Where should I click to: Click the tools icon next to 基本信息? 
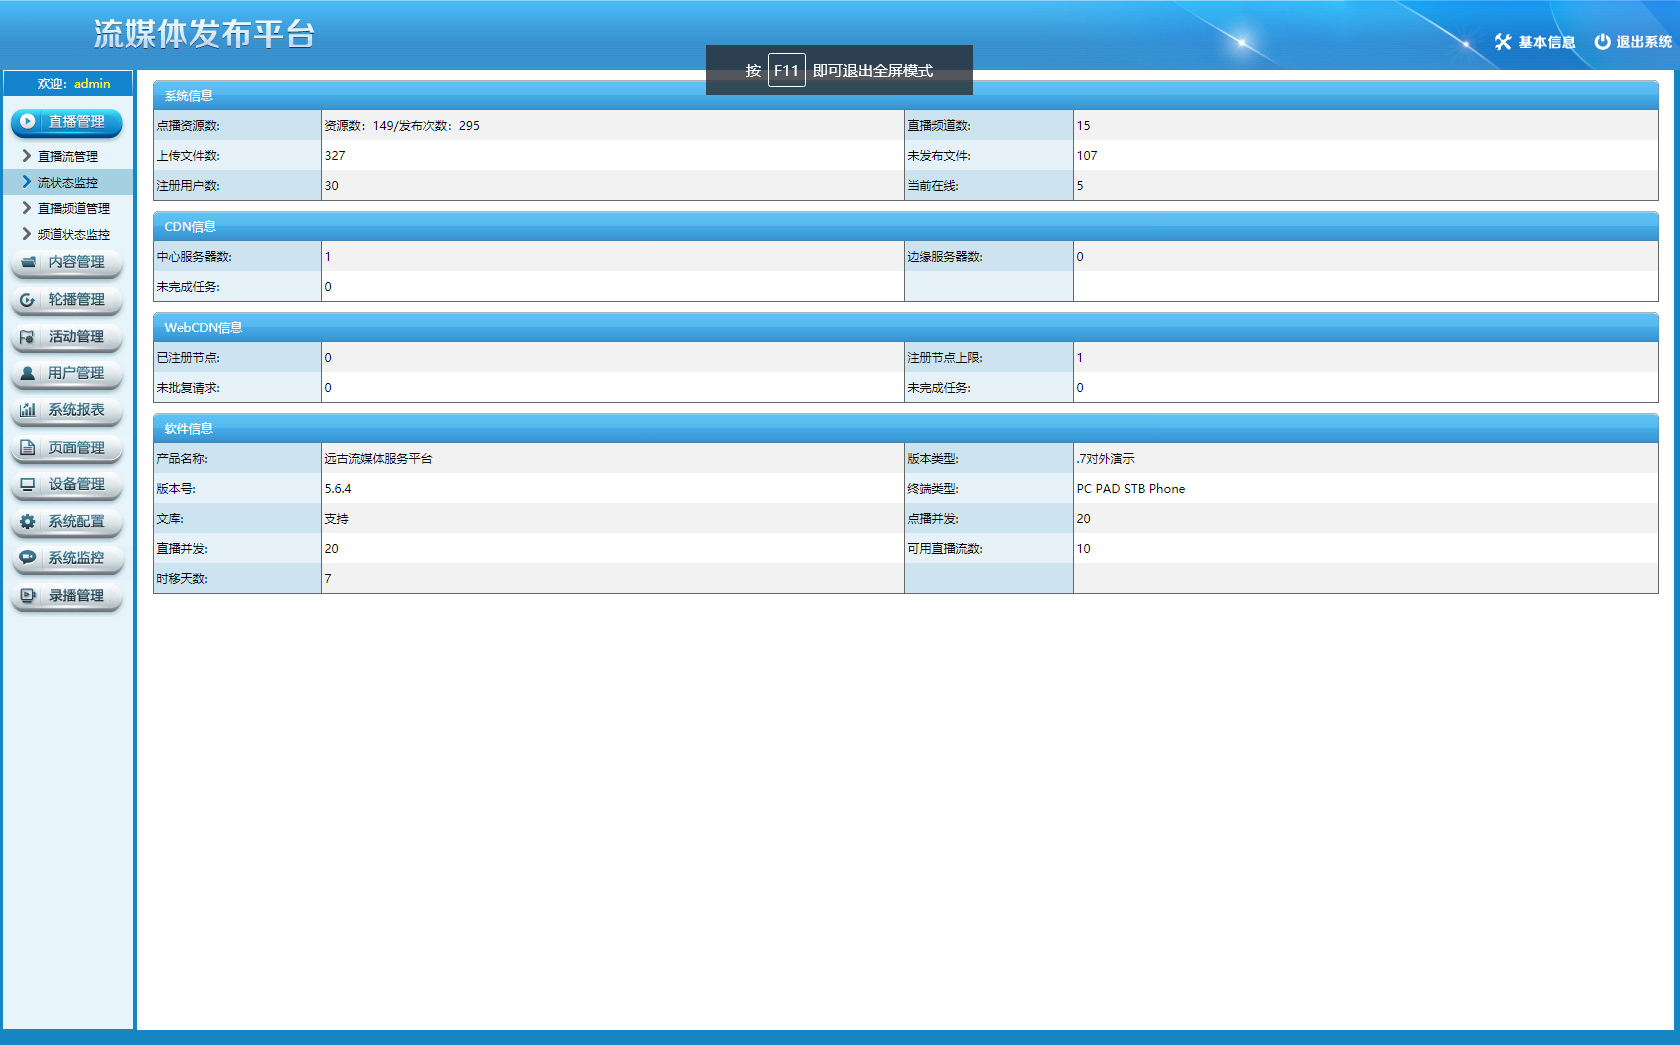point(1503,42)
